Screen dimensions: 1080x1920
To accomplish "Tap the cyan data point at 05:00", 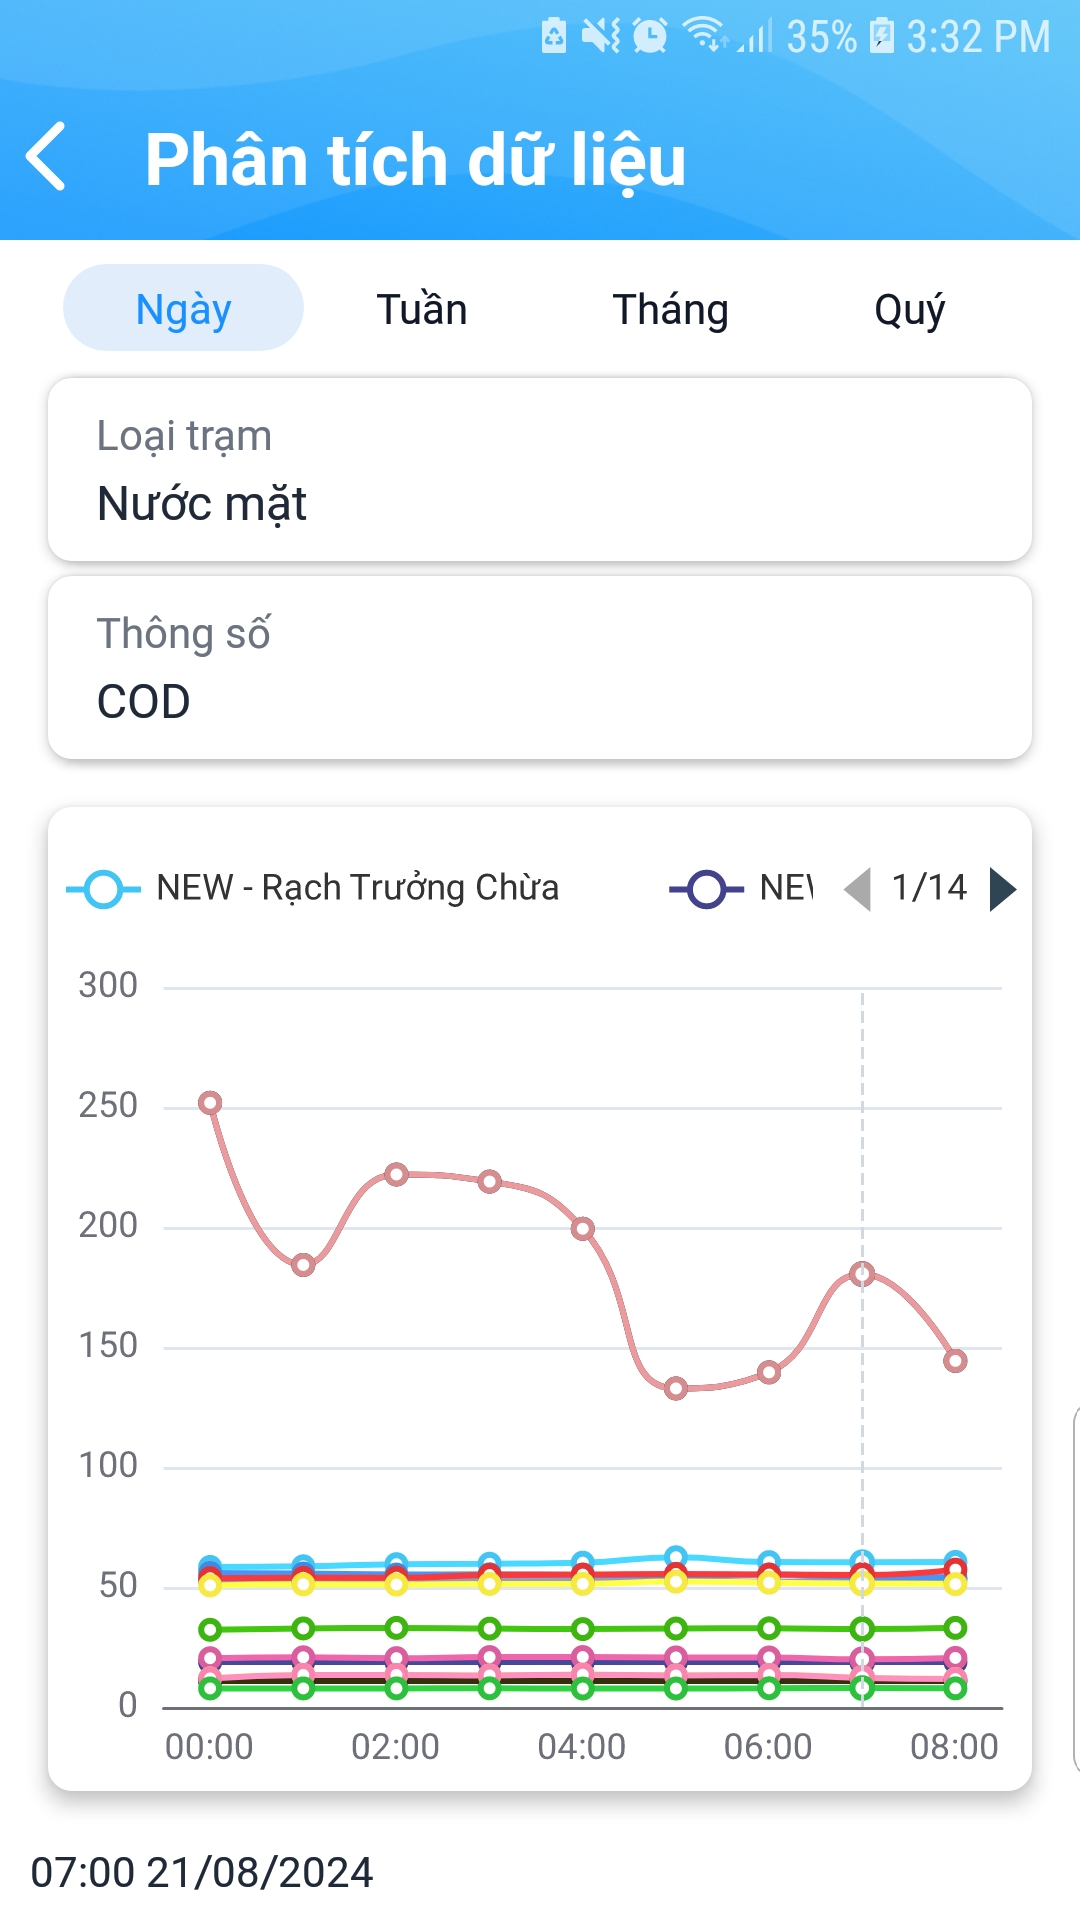I will 676,1556.
